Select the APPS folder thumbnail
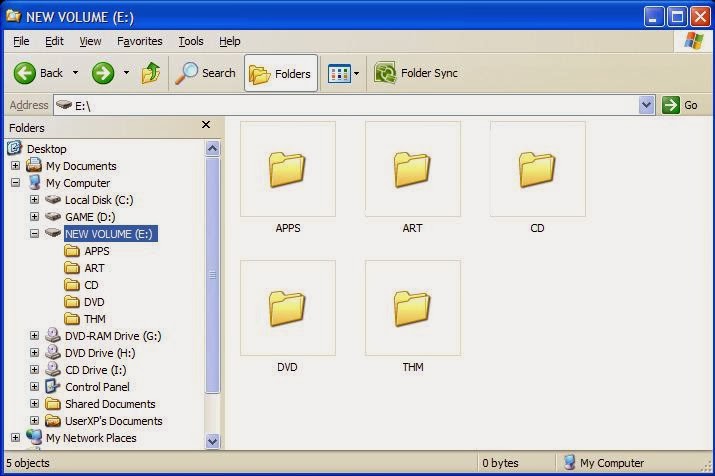 pos(288,169)
